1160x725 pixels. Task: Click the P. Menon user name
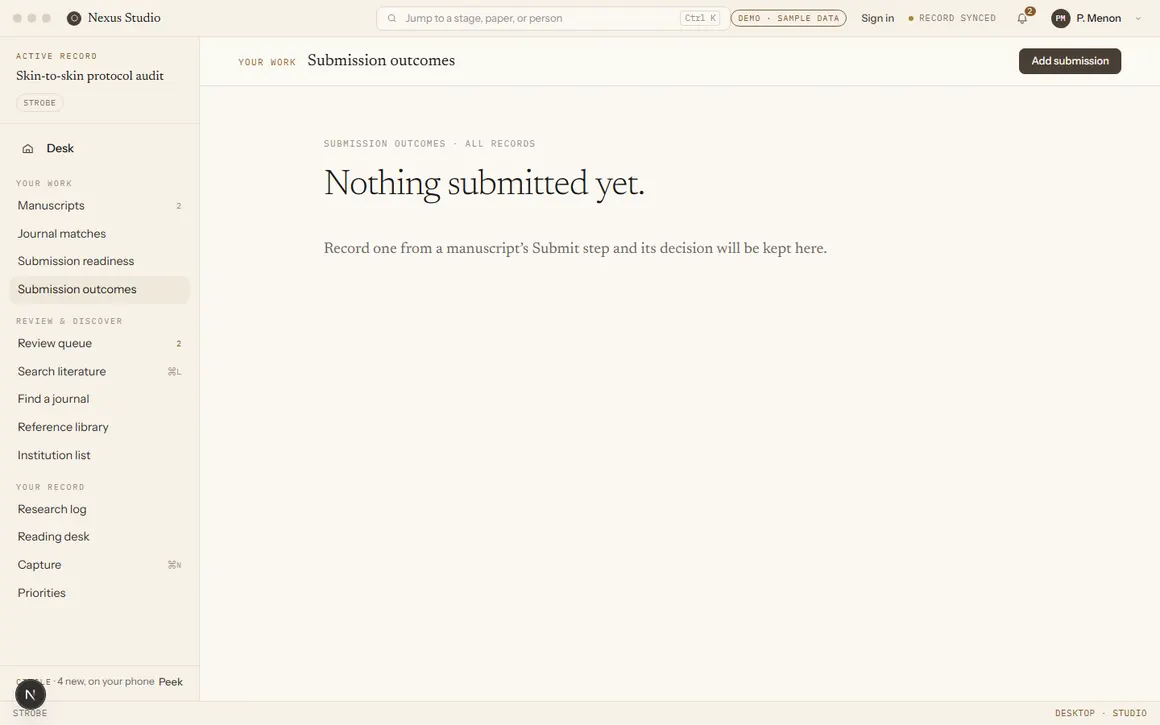(1099, 18)
